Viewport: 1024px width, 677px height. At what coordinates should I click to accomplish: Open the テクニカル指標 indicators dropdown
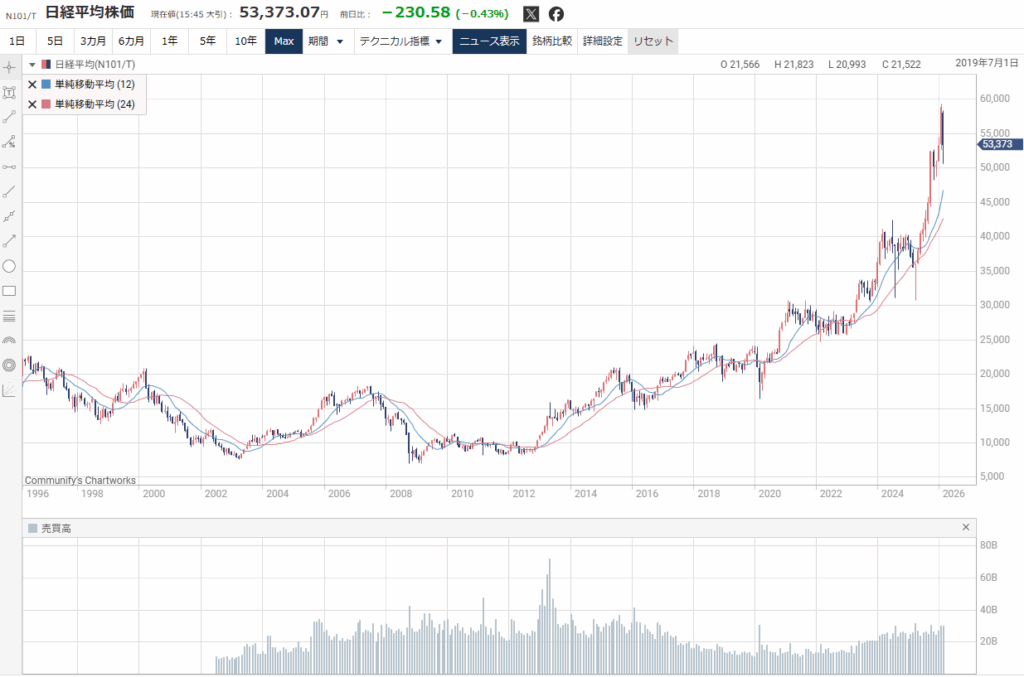(x=401, y=41)
